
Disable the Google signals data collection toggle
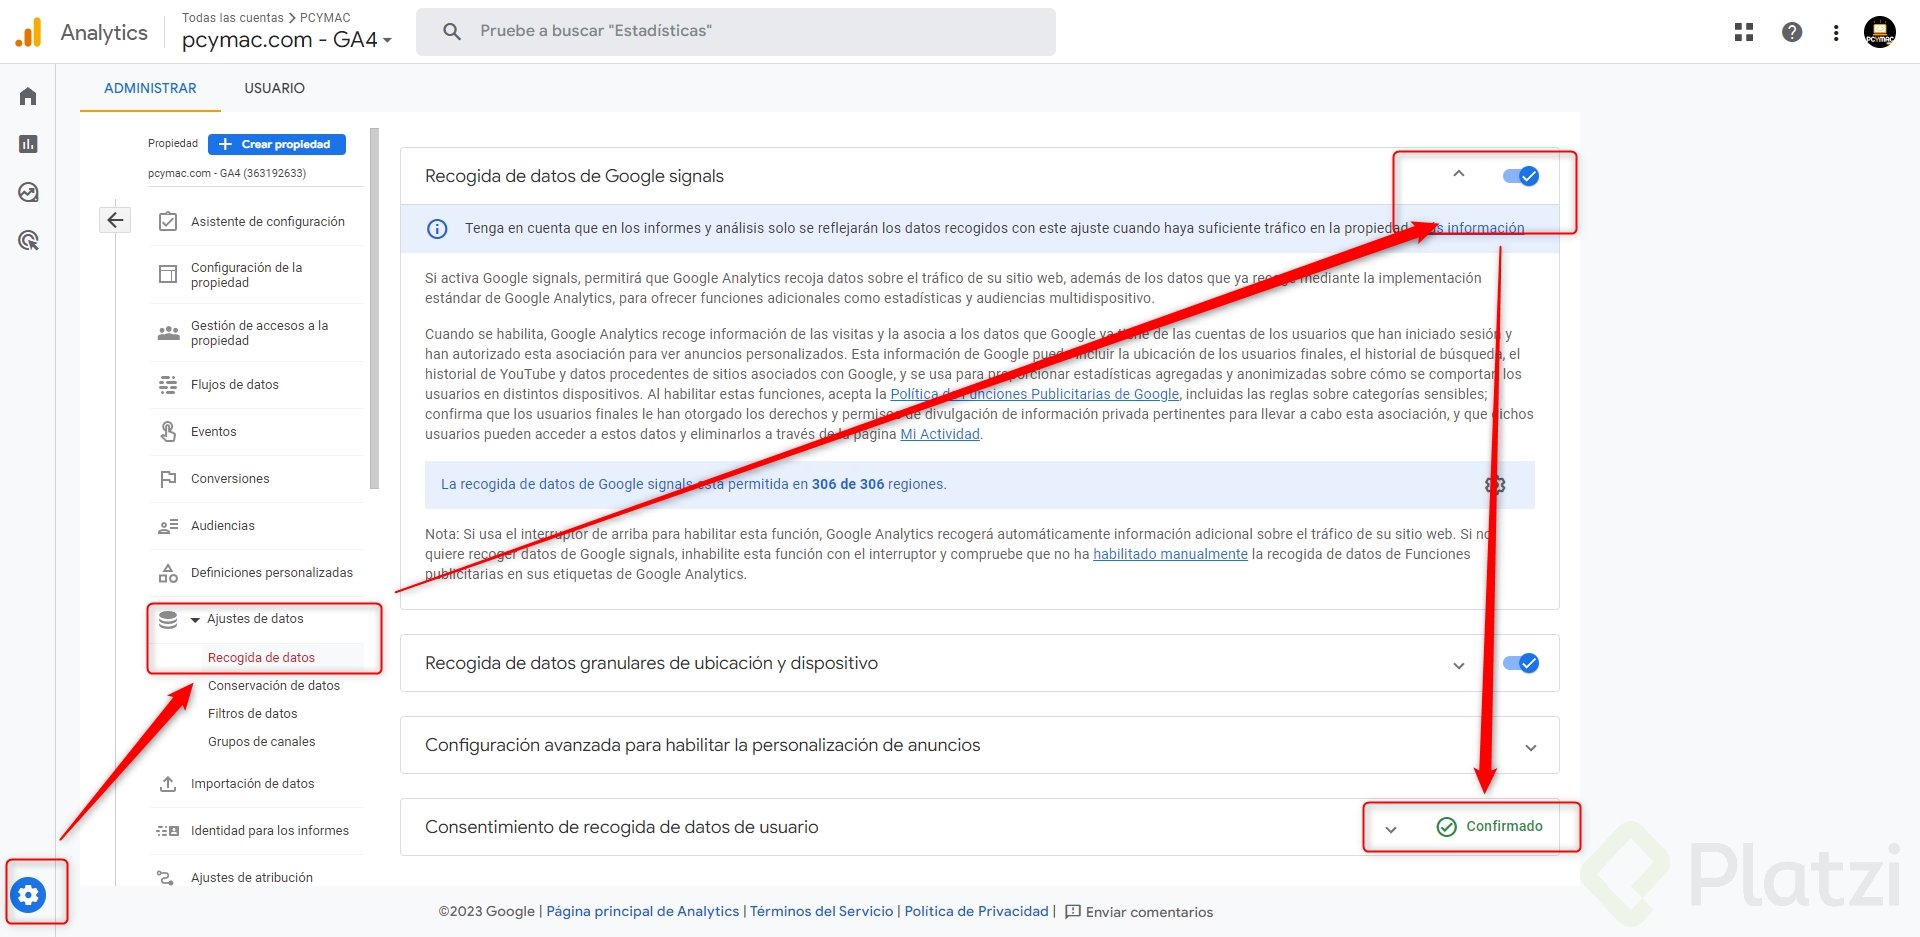coord(1521,176)
